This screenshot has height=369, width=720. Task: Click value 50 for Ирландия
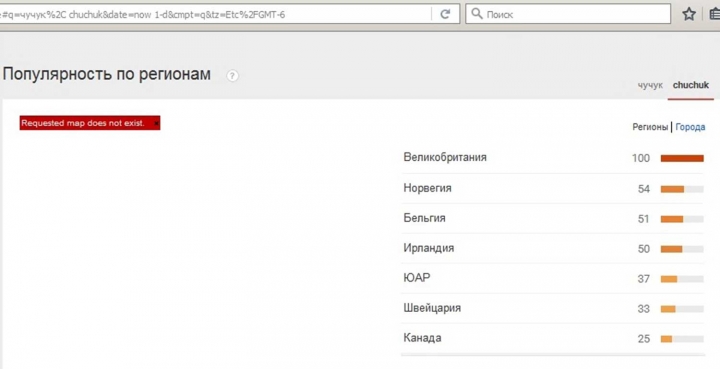coord(644,249)
